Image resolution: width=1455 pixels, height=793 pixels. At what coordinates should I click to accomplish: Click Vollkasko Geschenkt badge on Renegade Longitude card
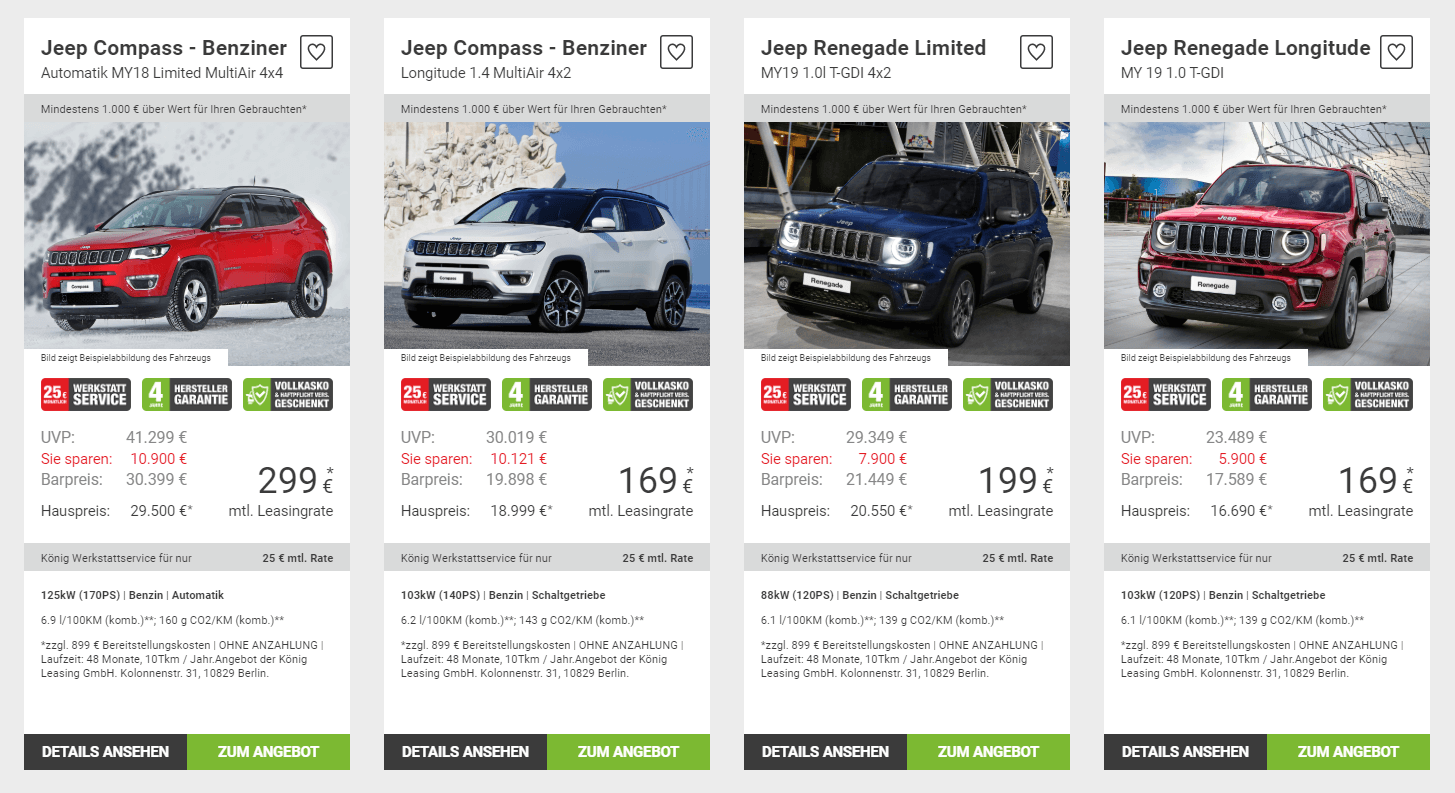[1368, 394]
